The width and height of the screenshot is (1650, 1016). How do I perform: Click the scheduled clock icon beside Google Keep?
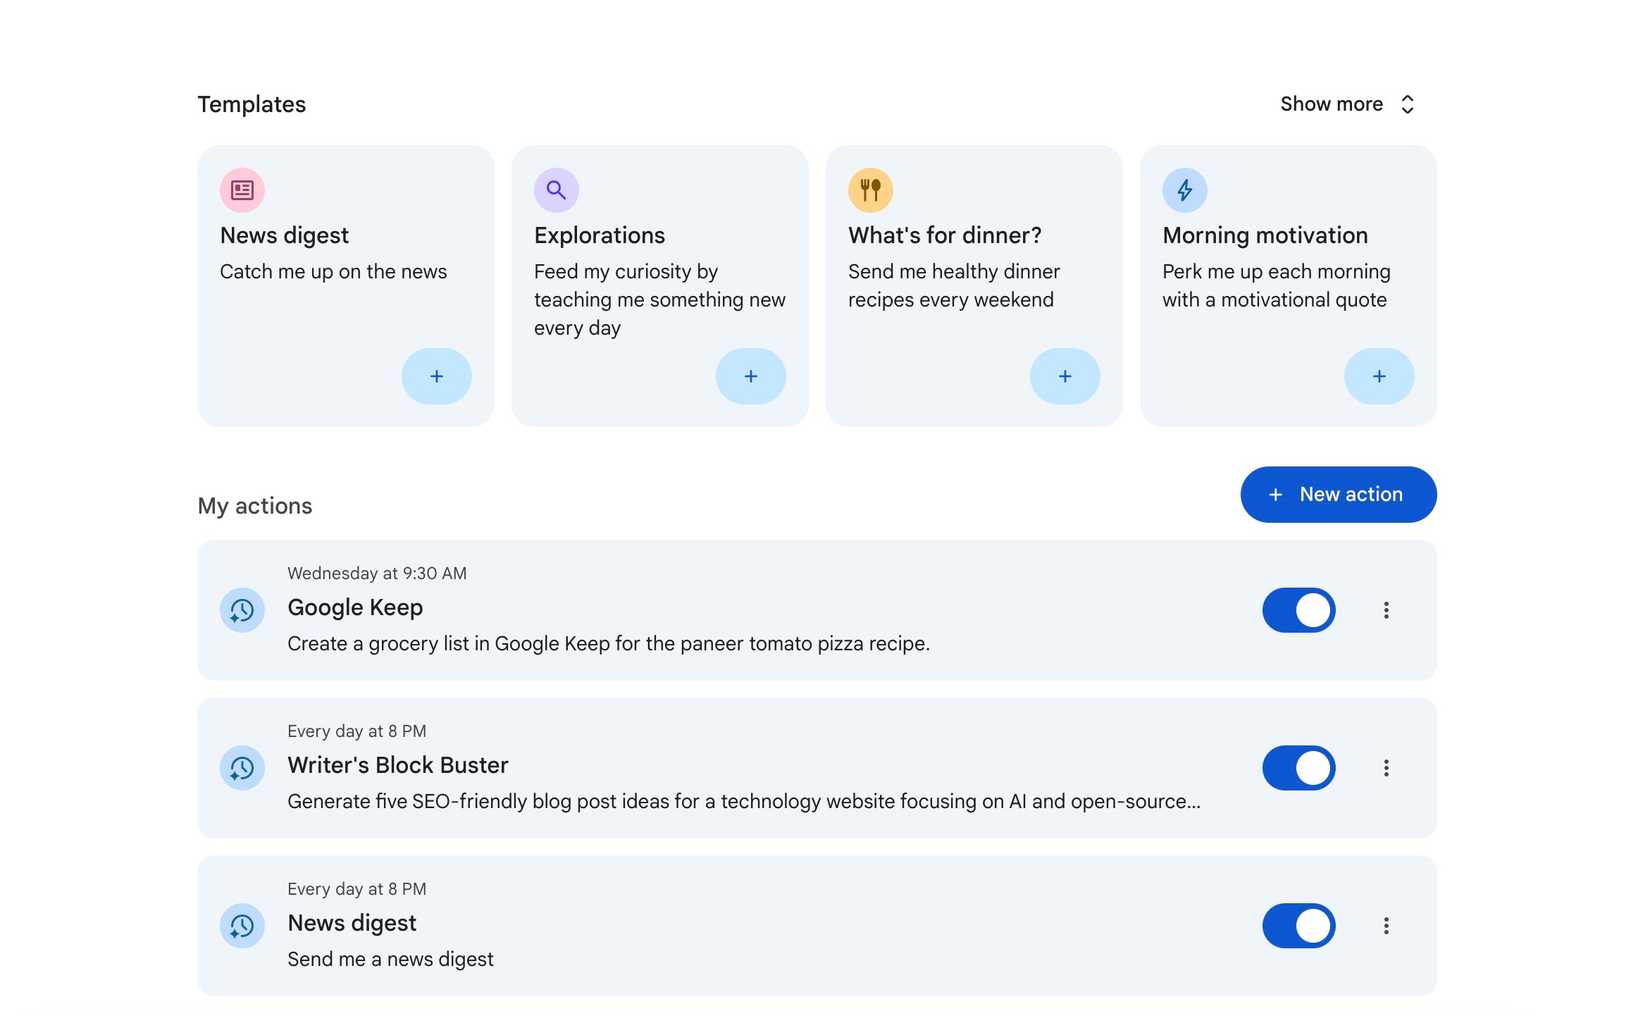242,610
